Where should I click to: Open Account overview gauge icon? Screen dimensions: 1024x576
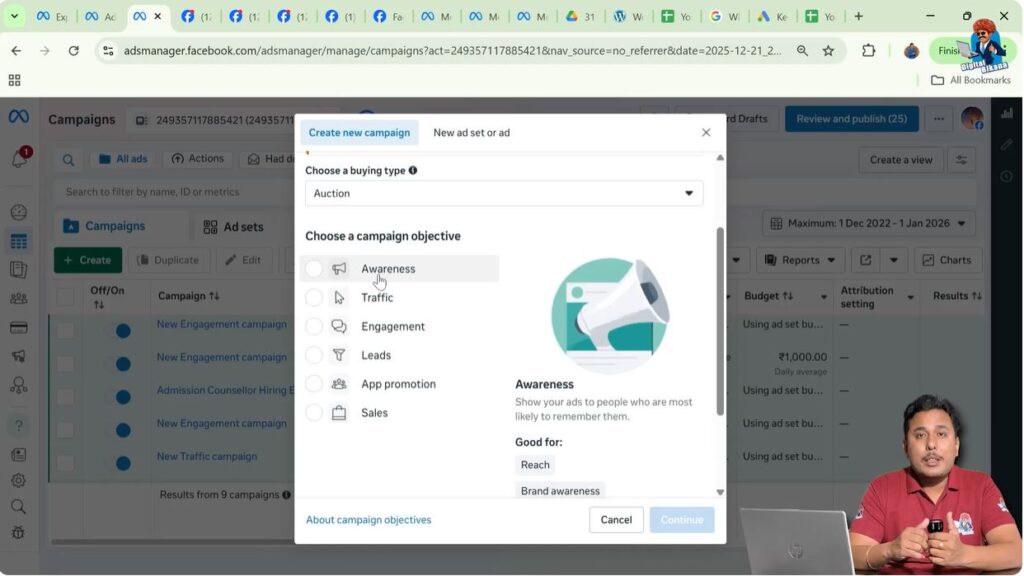(18, 212)
